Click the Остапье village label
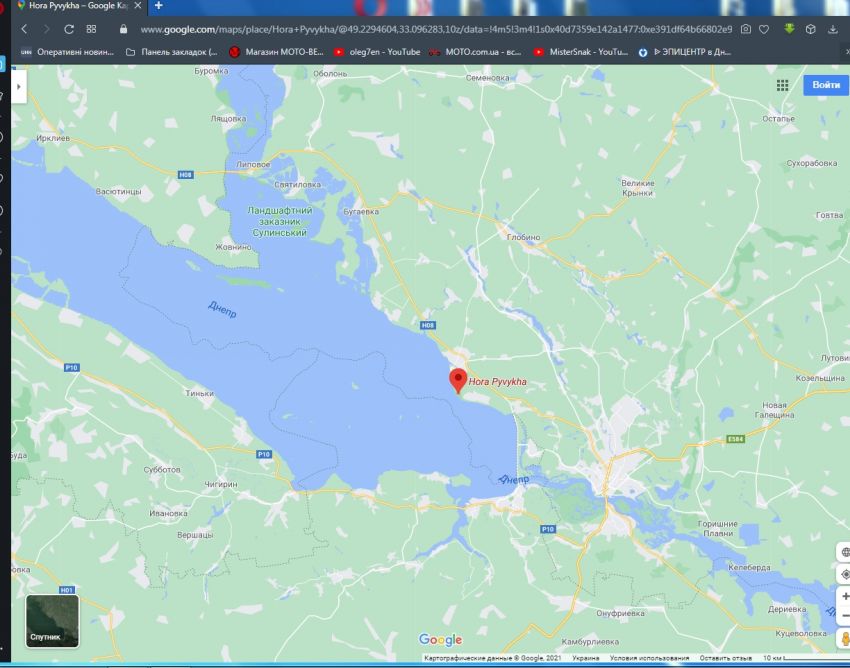850x668 pixels. coord(778,118)
